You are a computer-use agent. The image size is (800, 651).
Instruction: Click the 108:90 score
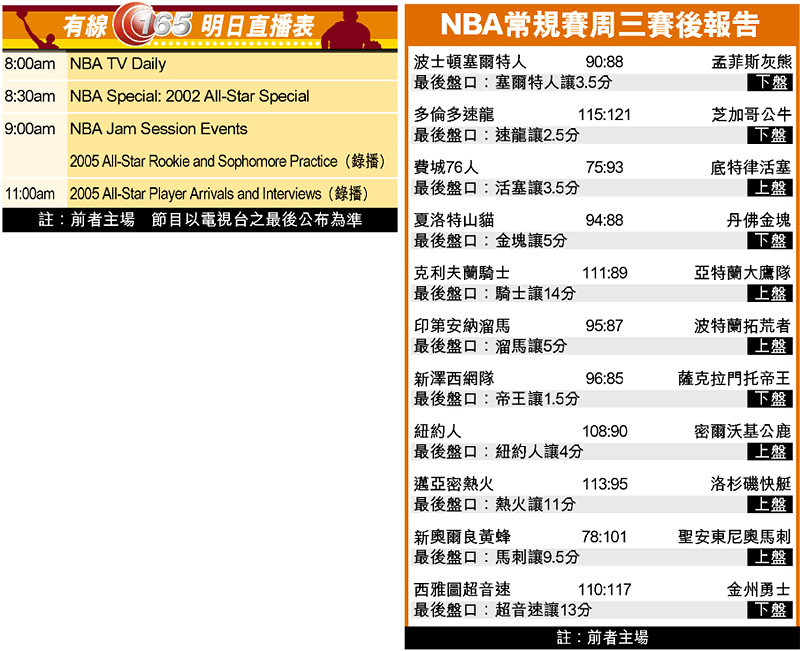[x=605, y=431]
